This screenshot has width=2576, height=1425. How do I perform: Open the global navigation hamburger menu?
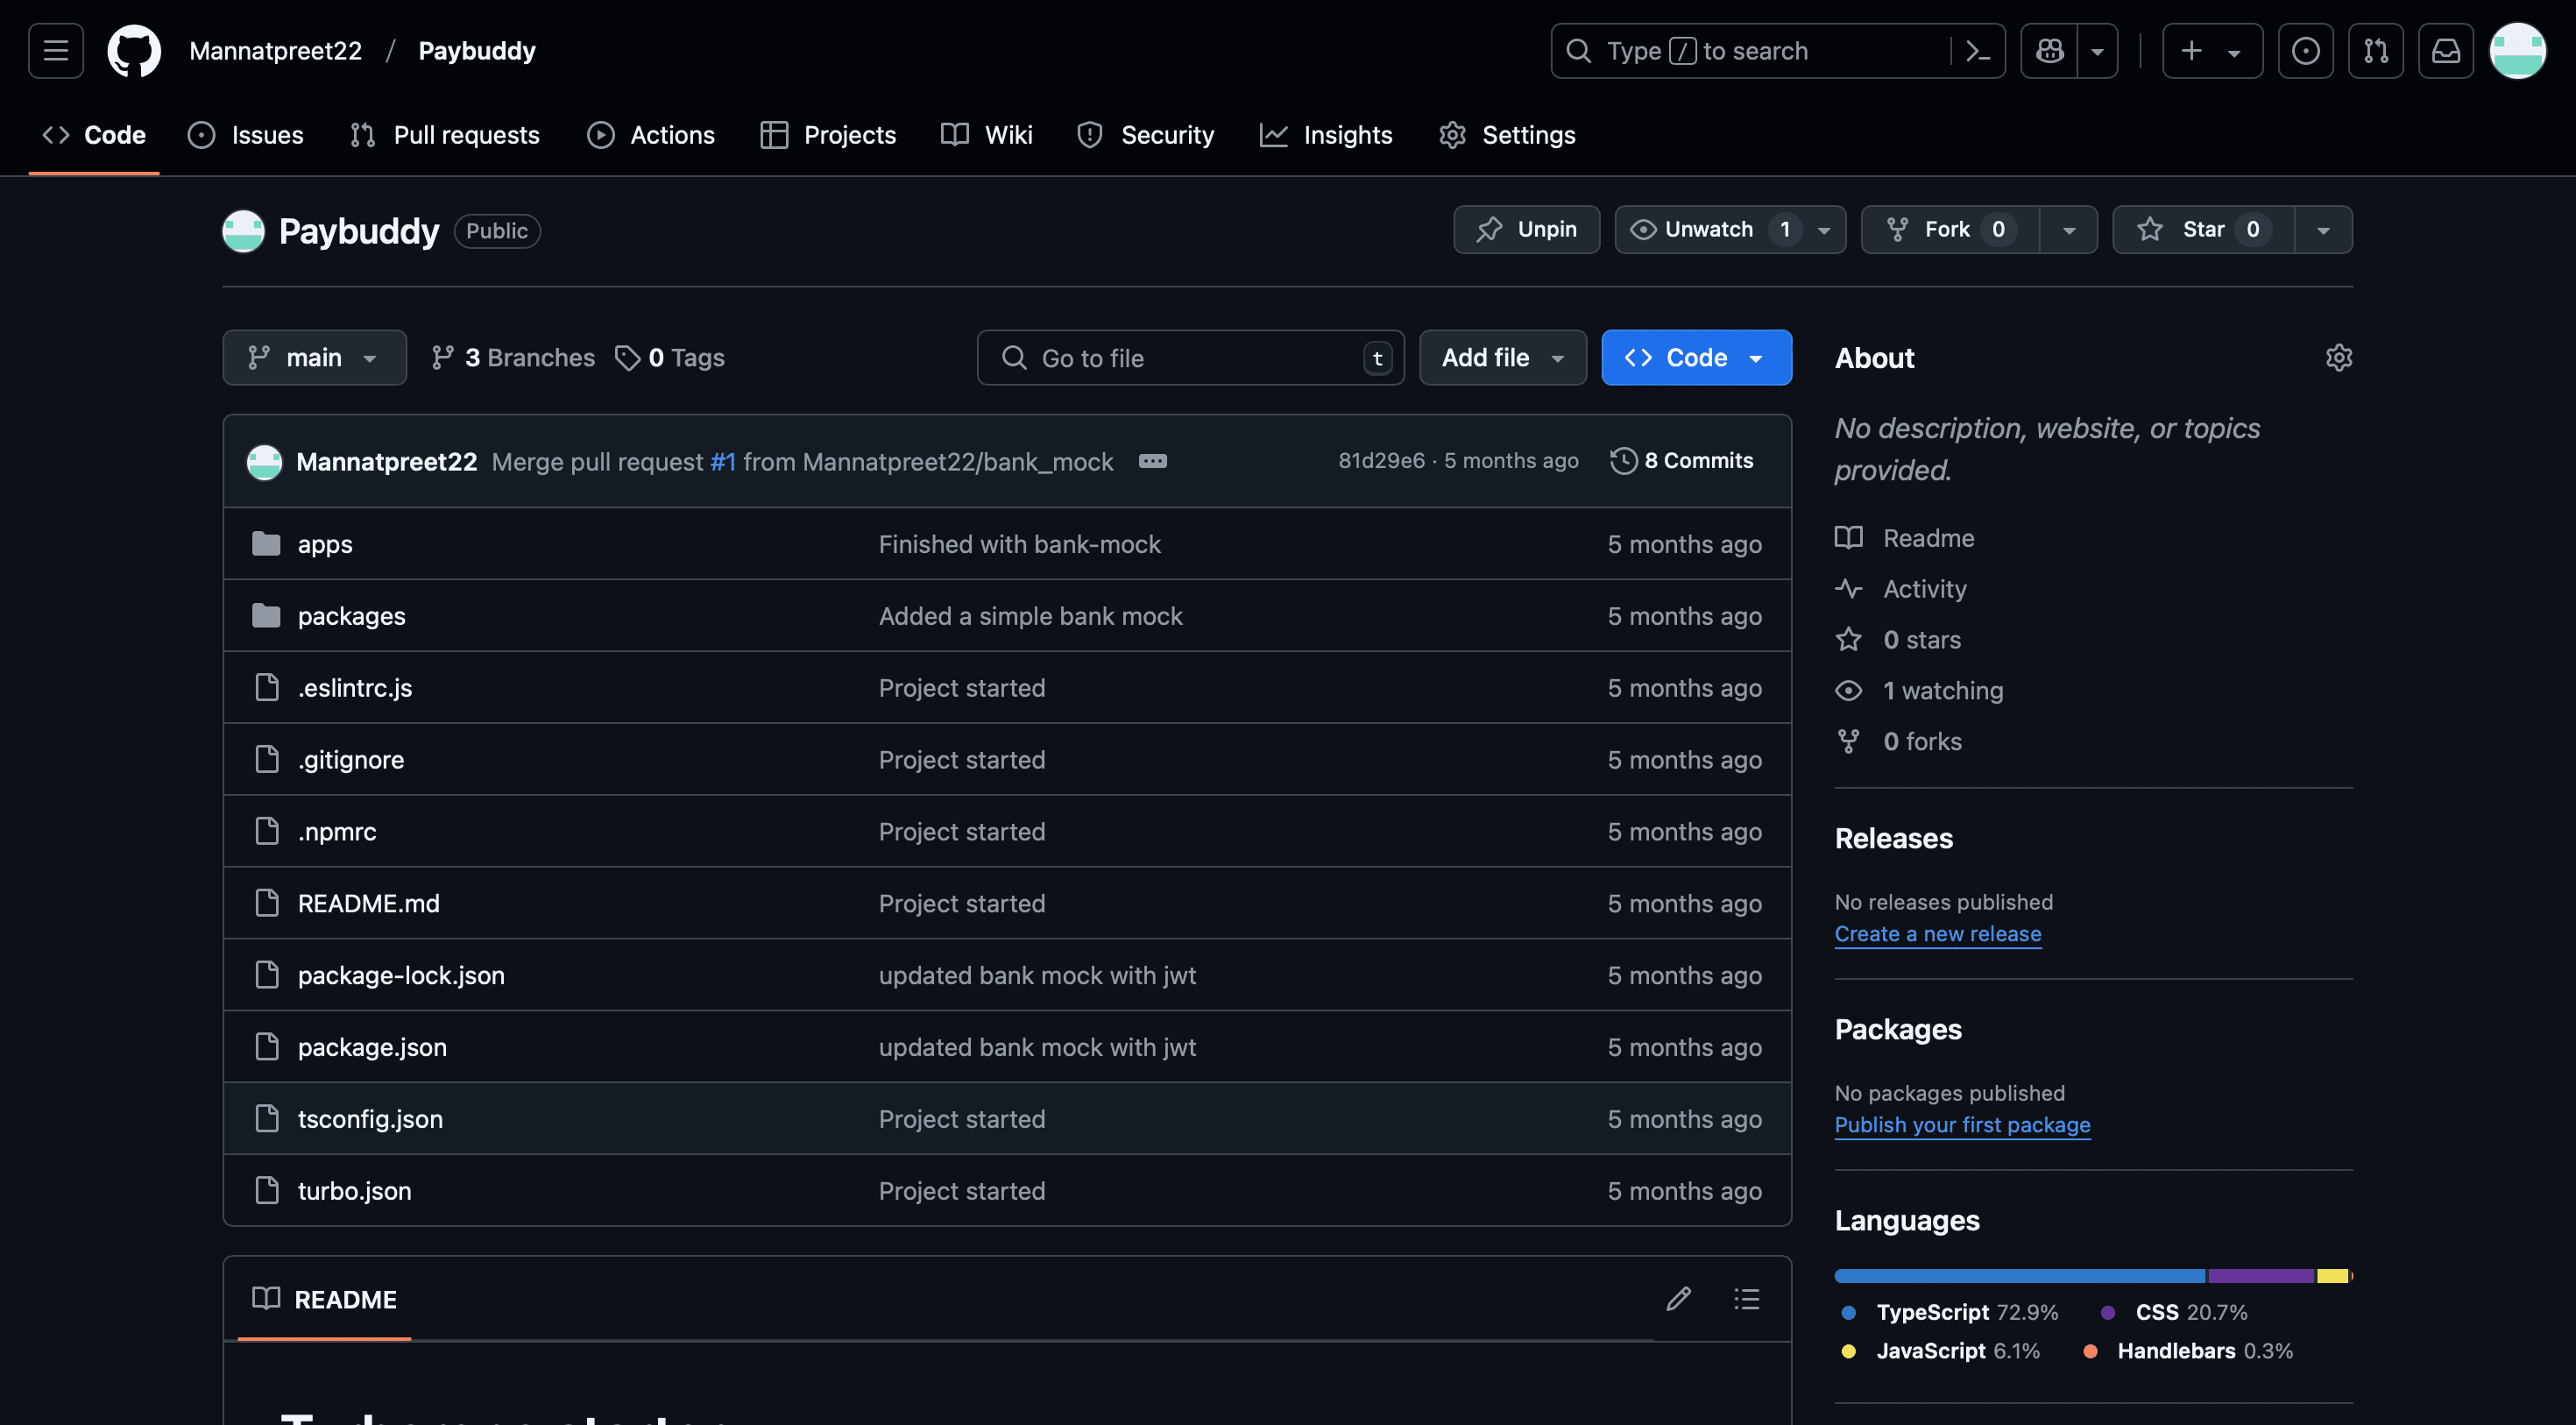point(56,51)
